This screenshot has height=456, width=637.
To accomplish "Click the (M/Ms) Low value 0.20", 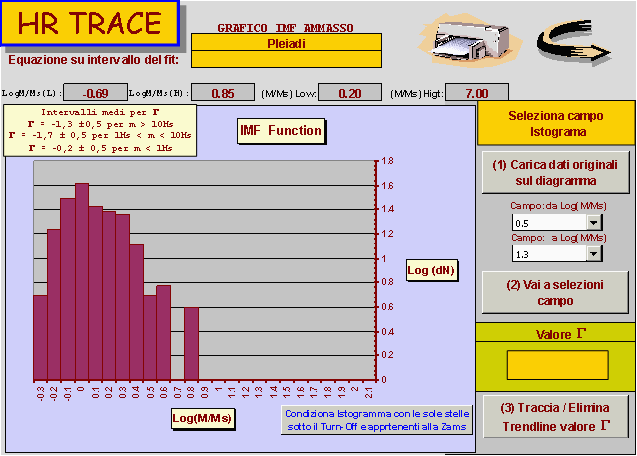I will (350, 93).
